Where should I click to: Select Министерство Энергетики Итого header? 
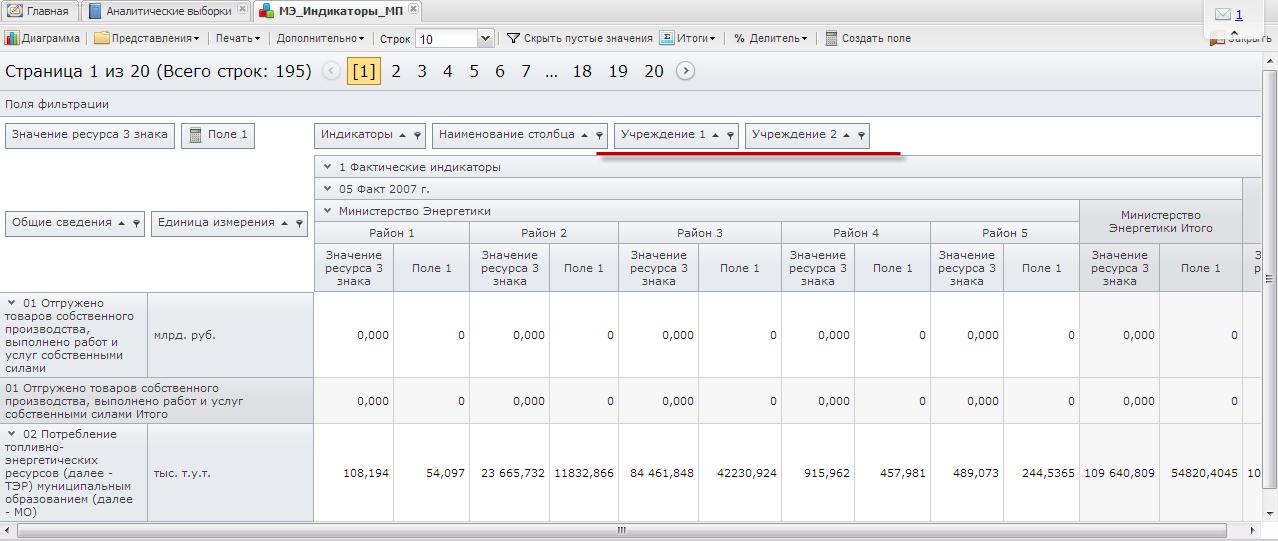(1160, 221)
